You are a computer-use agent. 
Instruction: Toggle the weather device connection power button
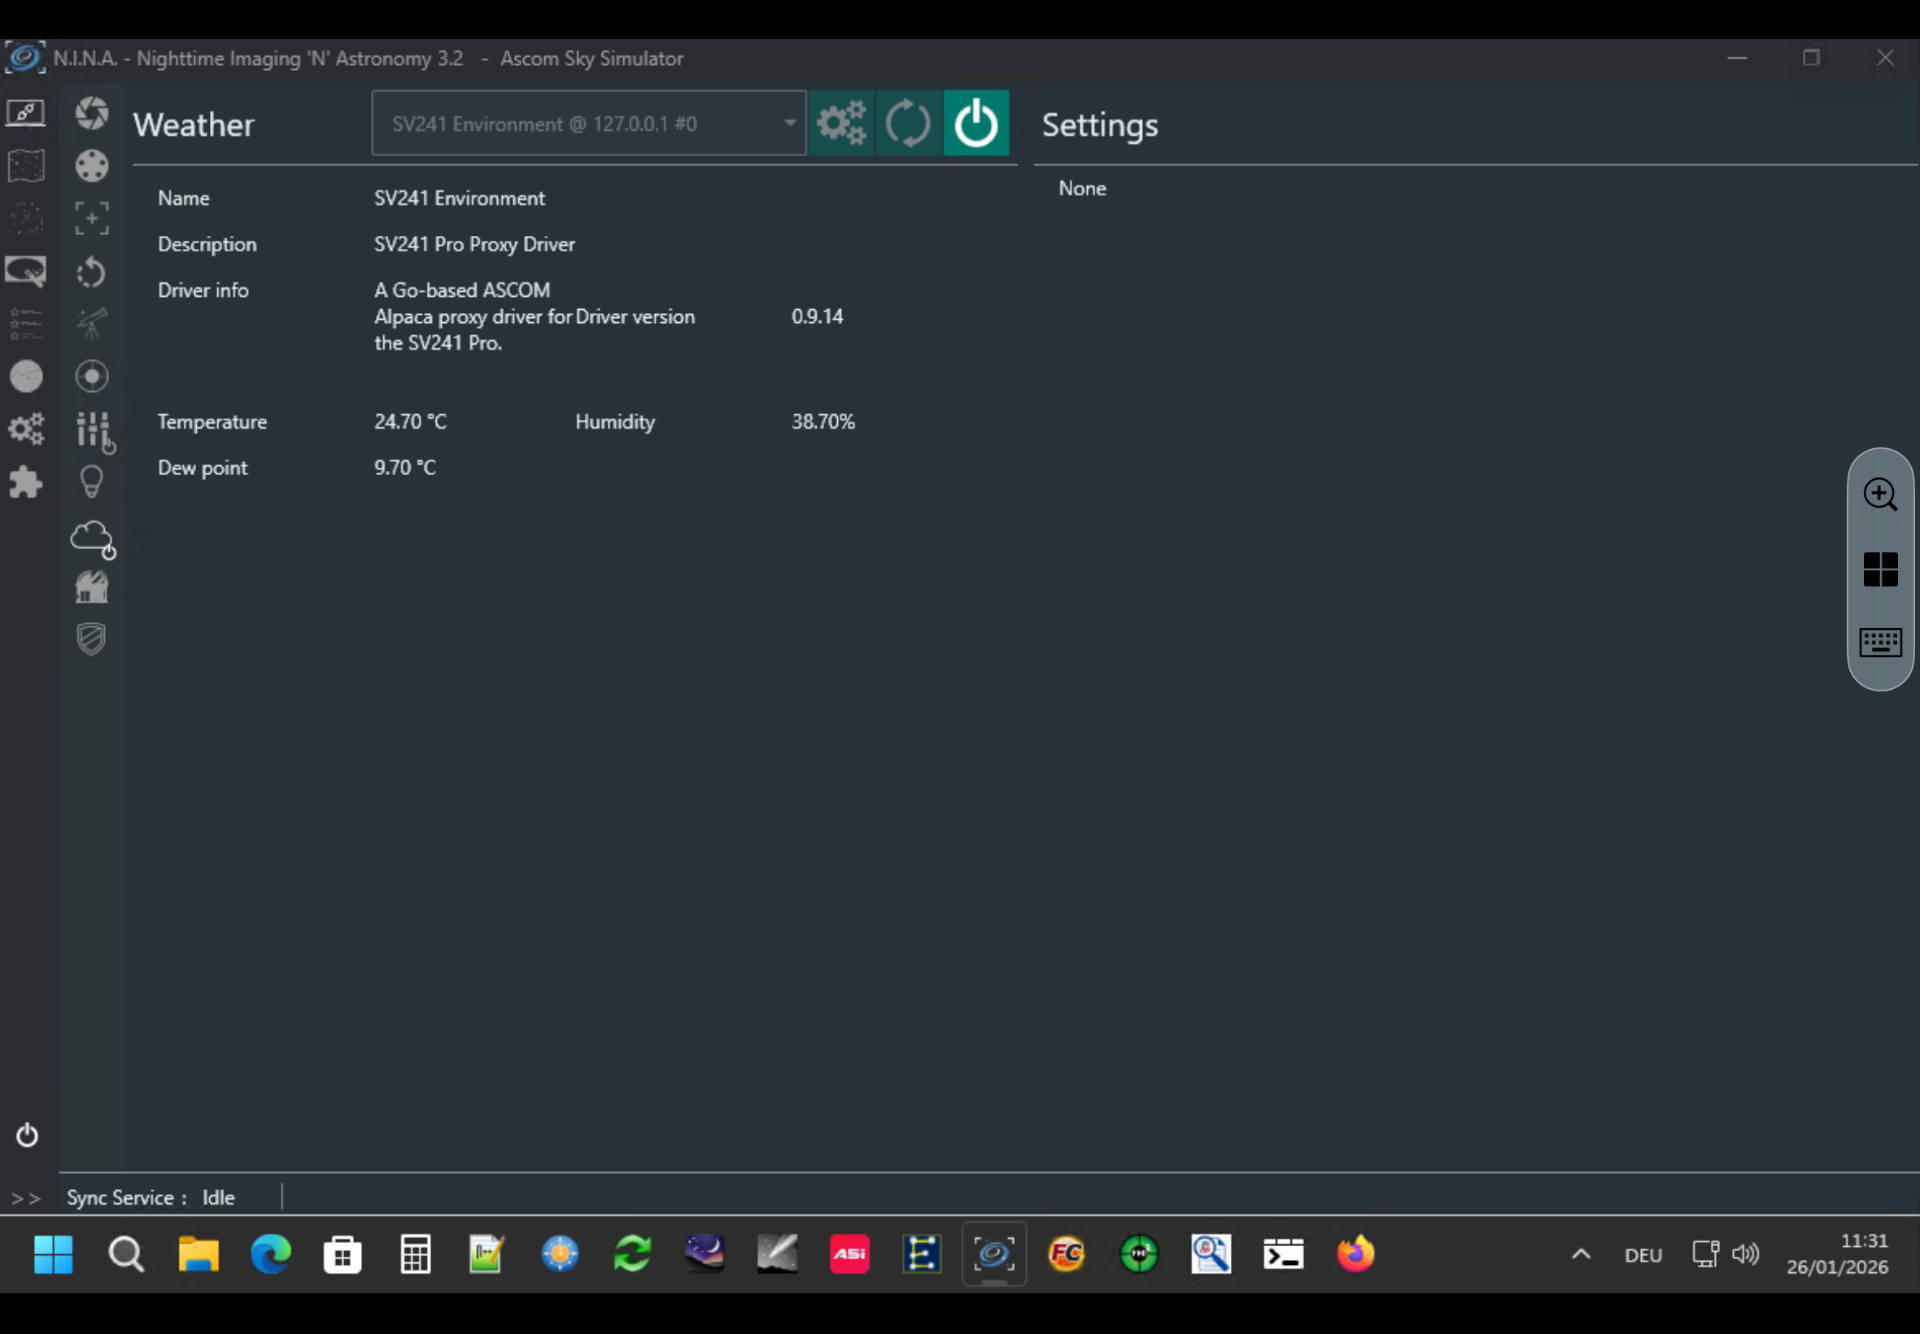coord(976,124)
